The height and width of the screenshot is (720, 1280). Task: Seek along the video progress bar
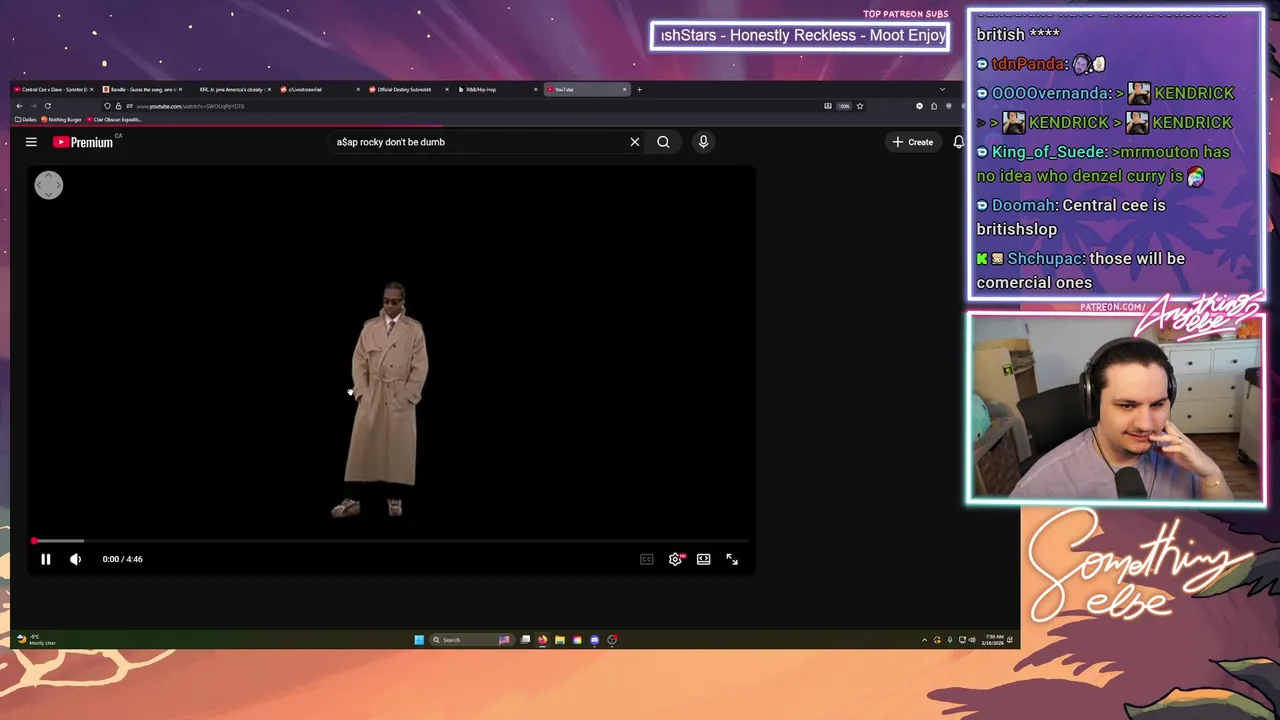[390, 541]
